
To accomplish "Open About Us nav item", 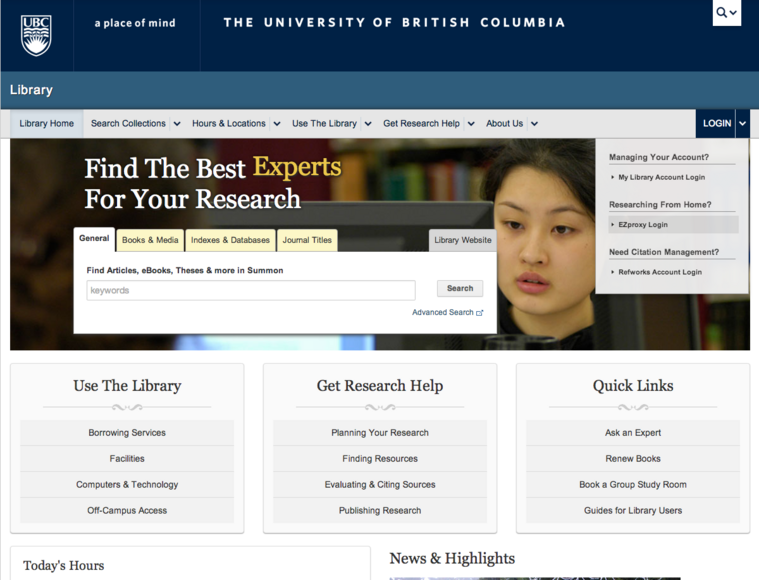I will tap(504, 123).
